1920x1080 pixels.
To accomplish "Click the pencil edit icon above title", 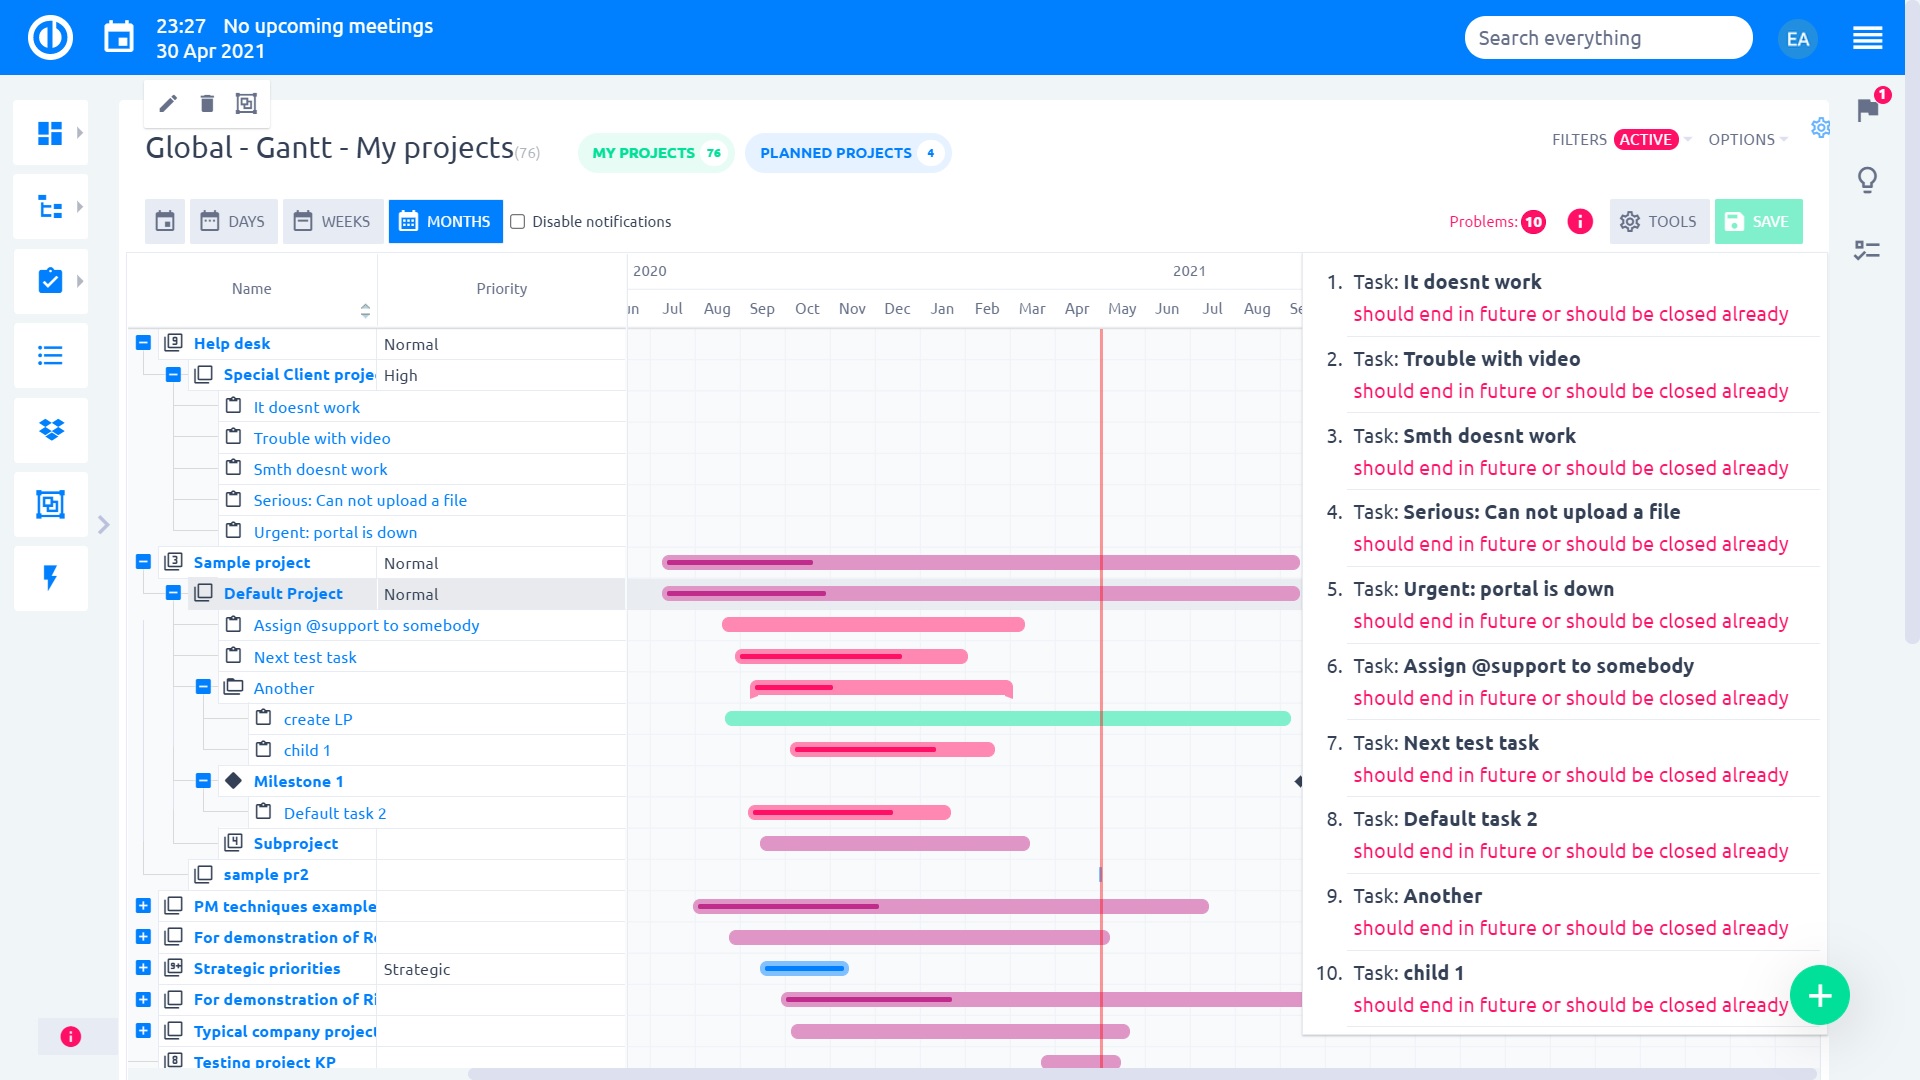I will pos(168,103).
